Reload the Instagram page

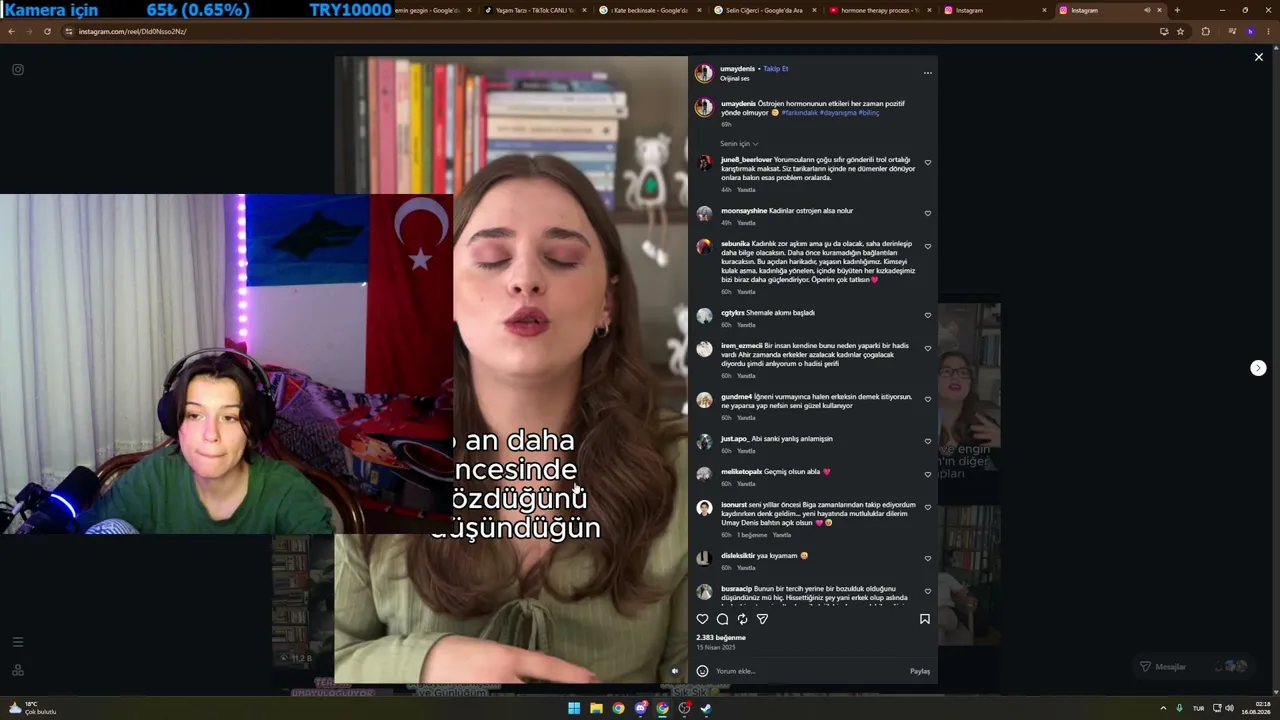coord(47,31)
